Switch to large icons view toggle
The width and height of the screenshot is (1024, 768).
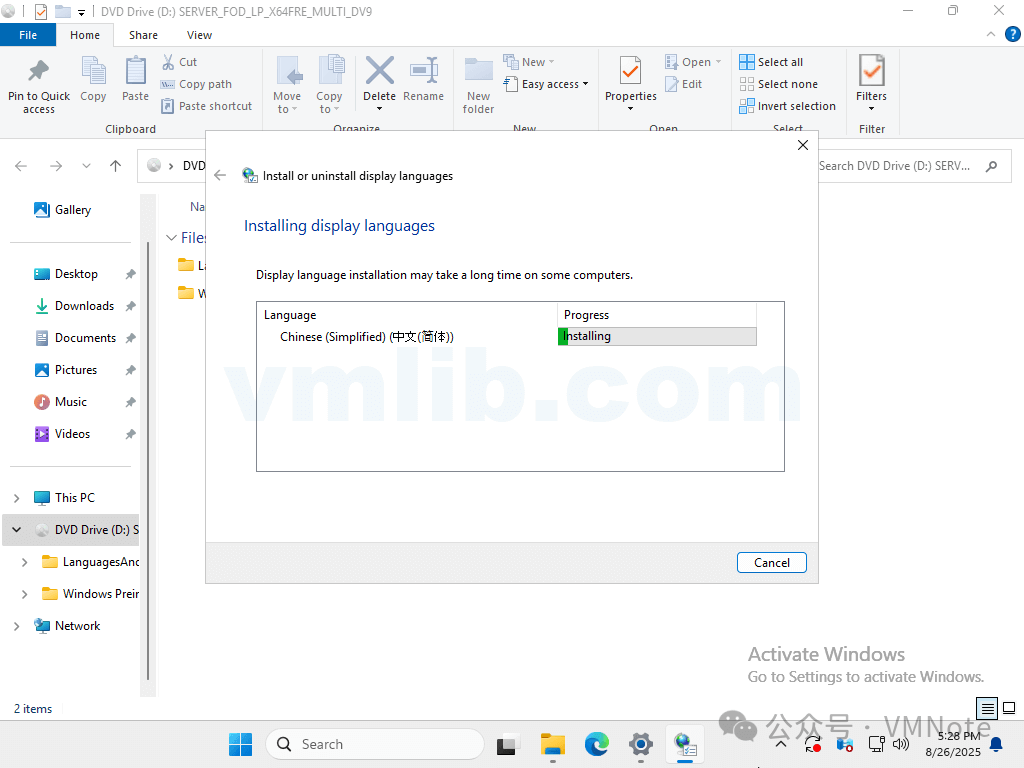1009,709
